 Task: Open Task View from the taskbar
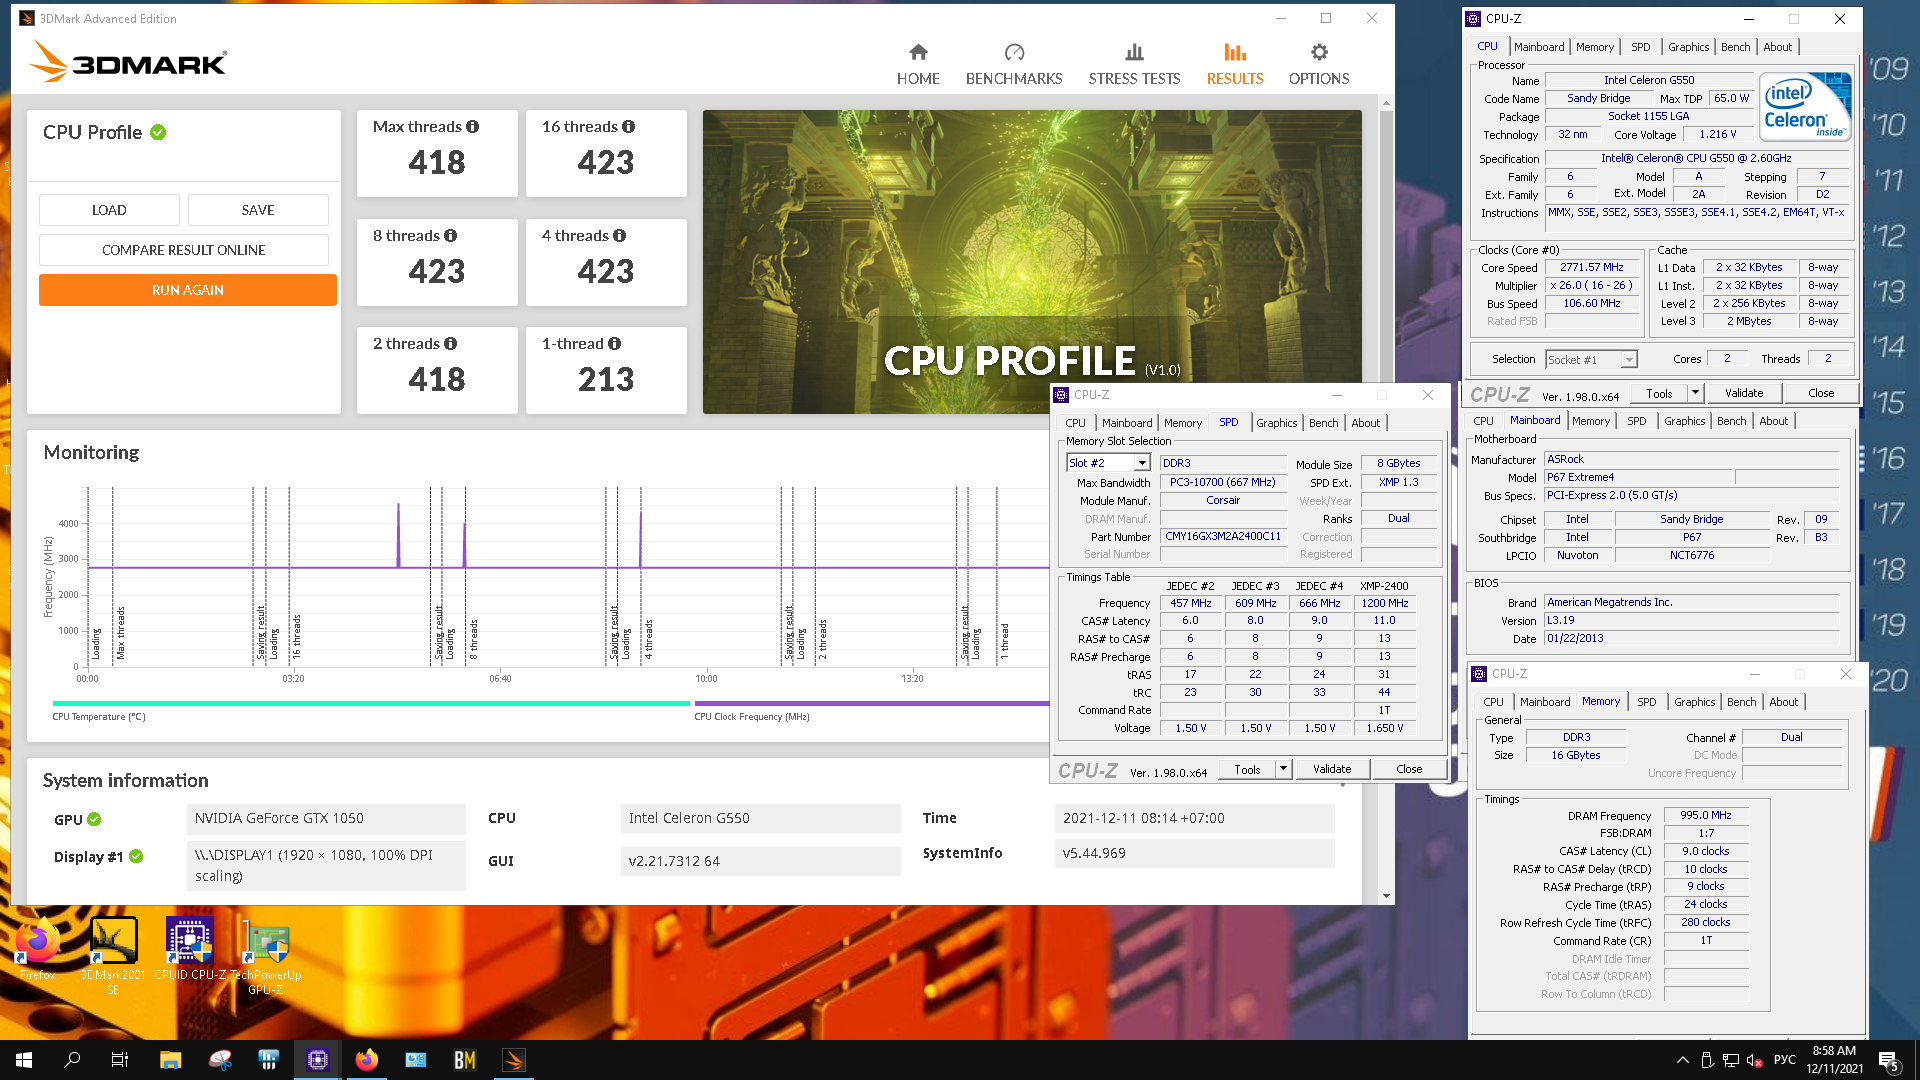coord(120,1060)
